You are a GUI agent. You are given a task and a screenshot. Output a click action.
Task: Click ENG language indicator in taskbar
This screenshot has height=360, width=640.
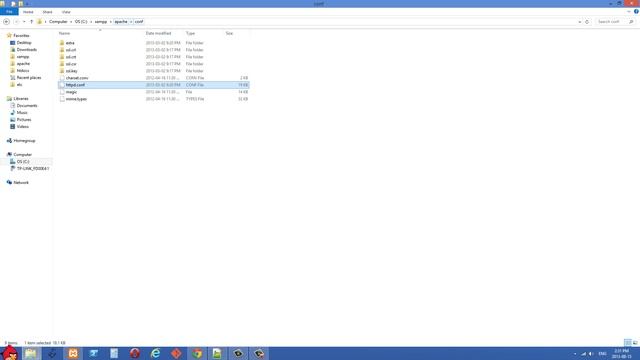click(602, 353)
